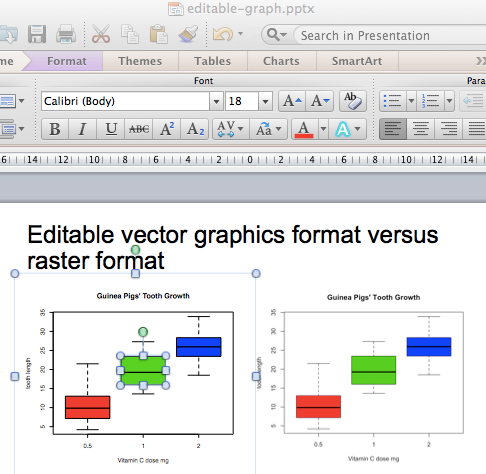This screenshot has width=486, height=474.
Task: Toggle Italic formatting
Action: click(82, 129)
